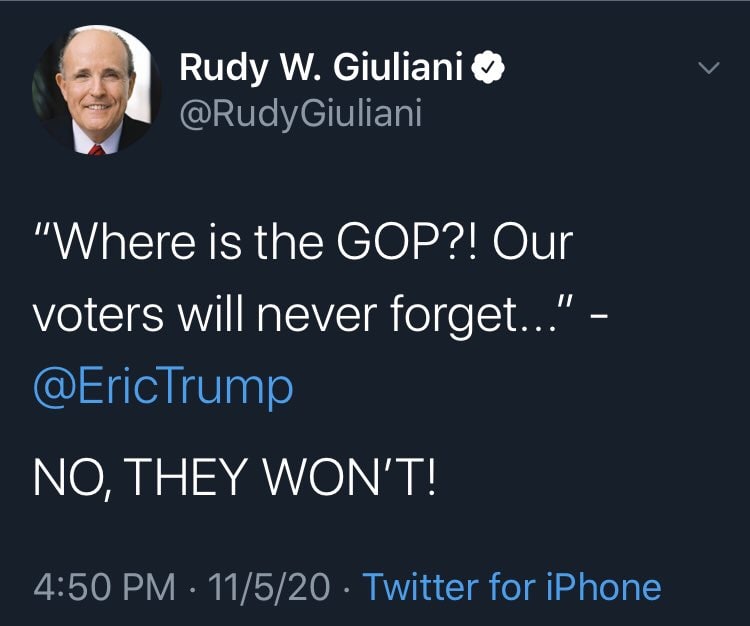Image resolution: width=750 pixels, height=626 pixels.
Task: Click the line "voters will never forget..."
Action: click(x=300, y=315)
